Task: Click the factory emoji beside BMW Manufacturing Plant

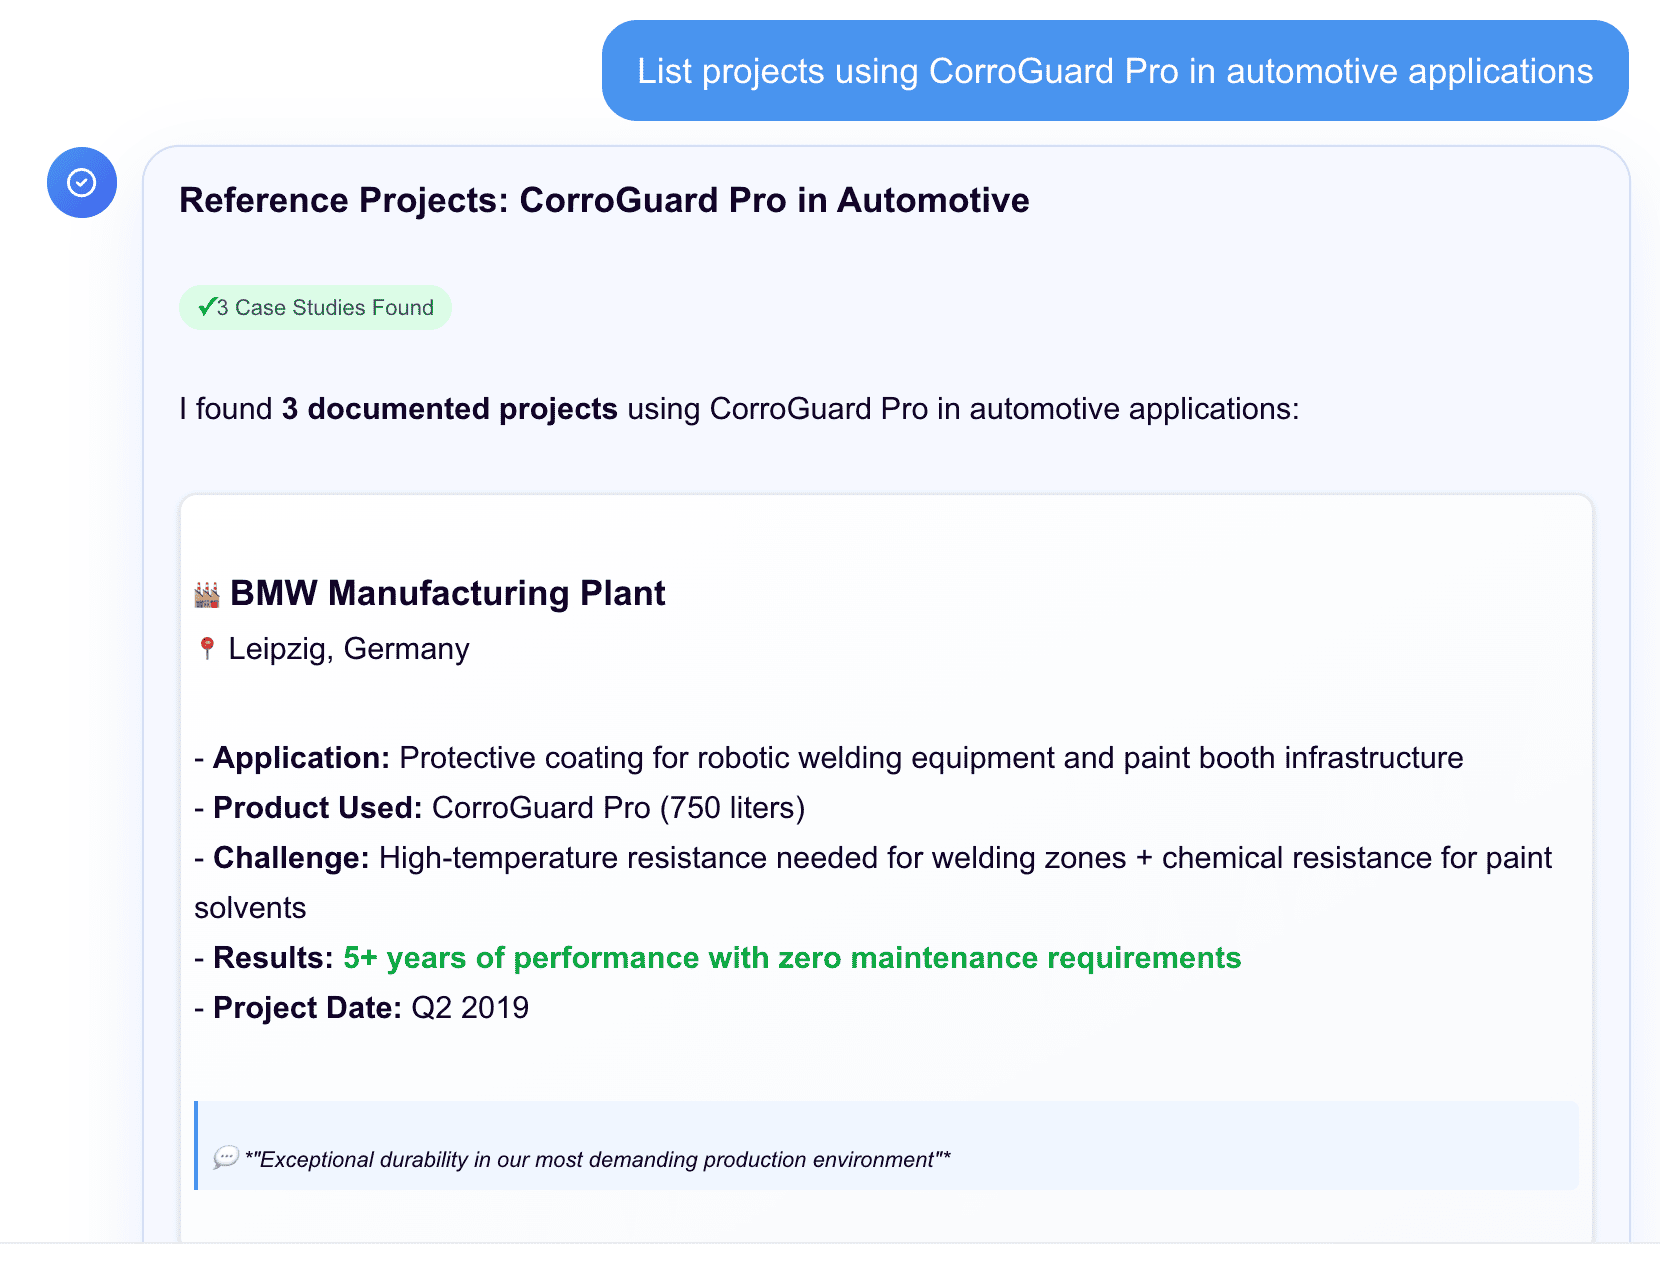Action: [206, 592]
